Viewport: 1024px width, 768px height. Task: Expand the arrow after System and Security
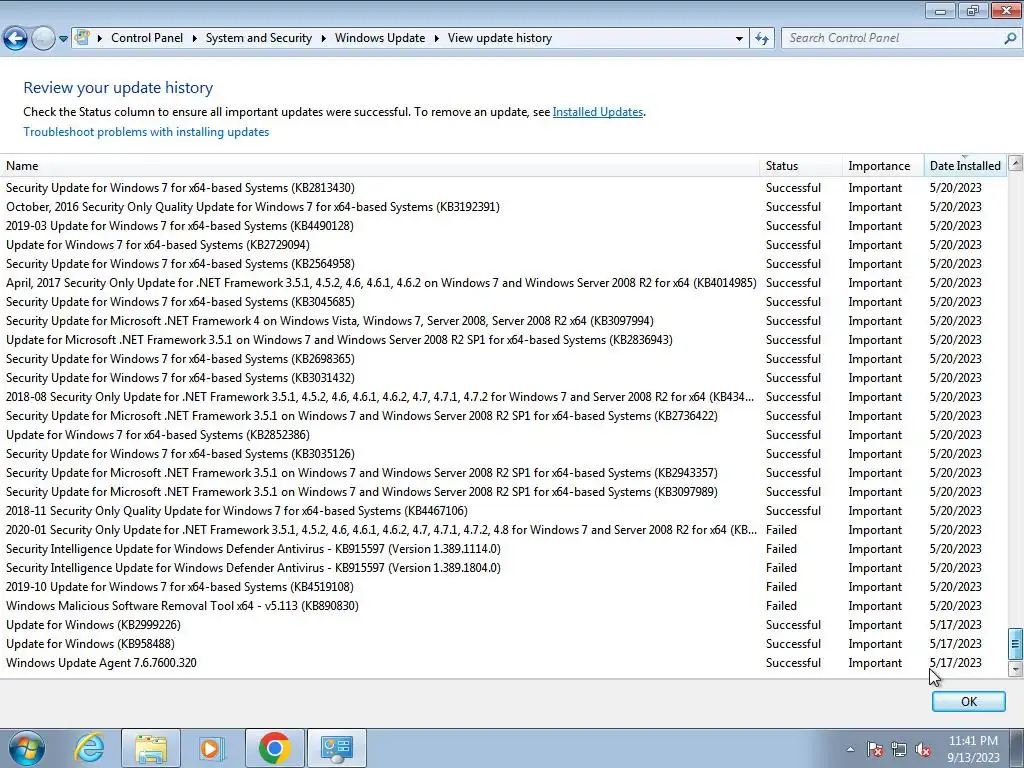click(323, 39)
